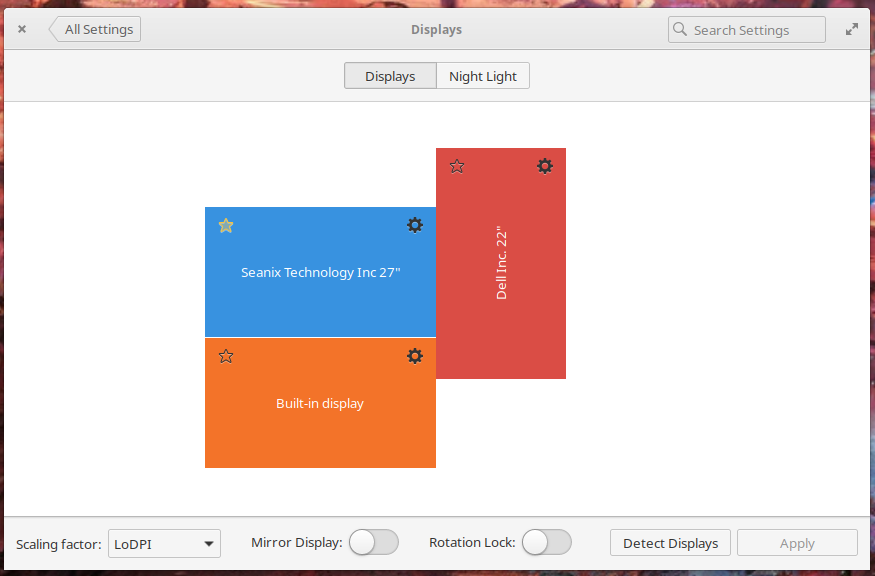Select the blue Seanix Technology Inc 27" display
Screen dimensions: 875x576
click(x=320, y=272)
